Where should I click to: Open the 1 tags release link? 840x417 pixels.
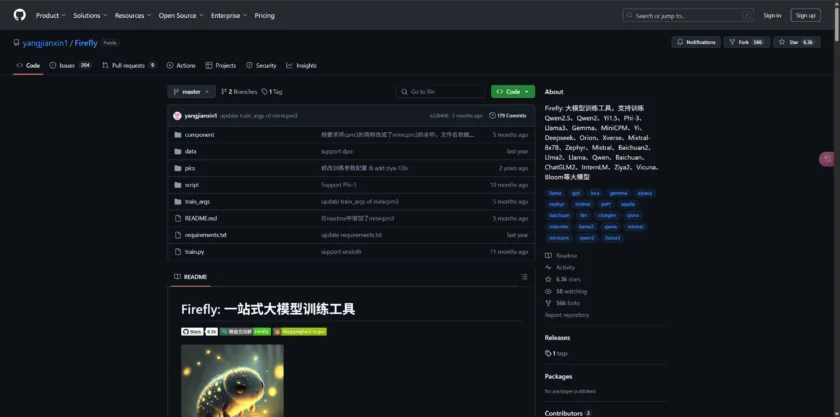coord(556,353)
